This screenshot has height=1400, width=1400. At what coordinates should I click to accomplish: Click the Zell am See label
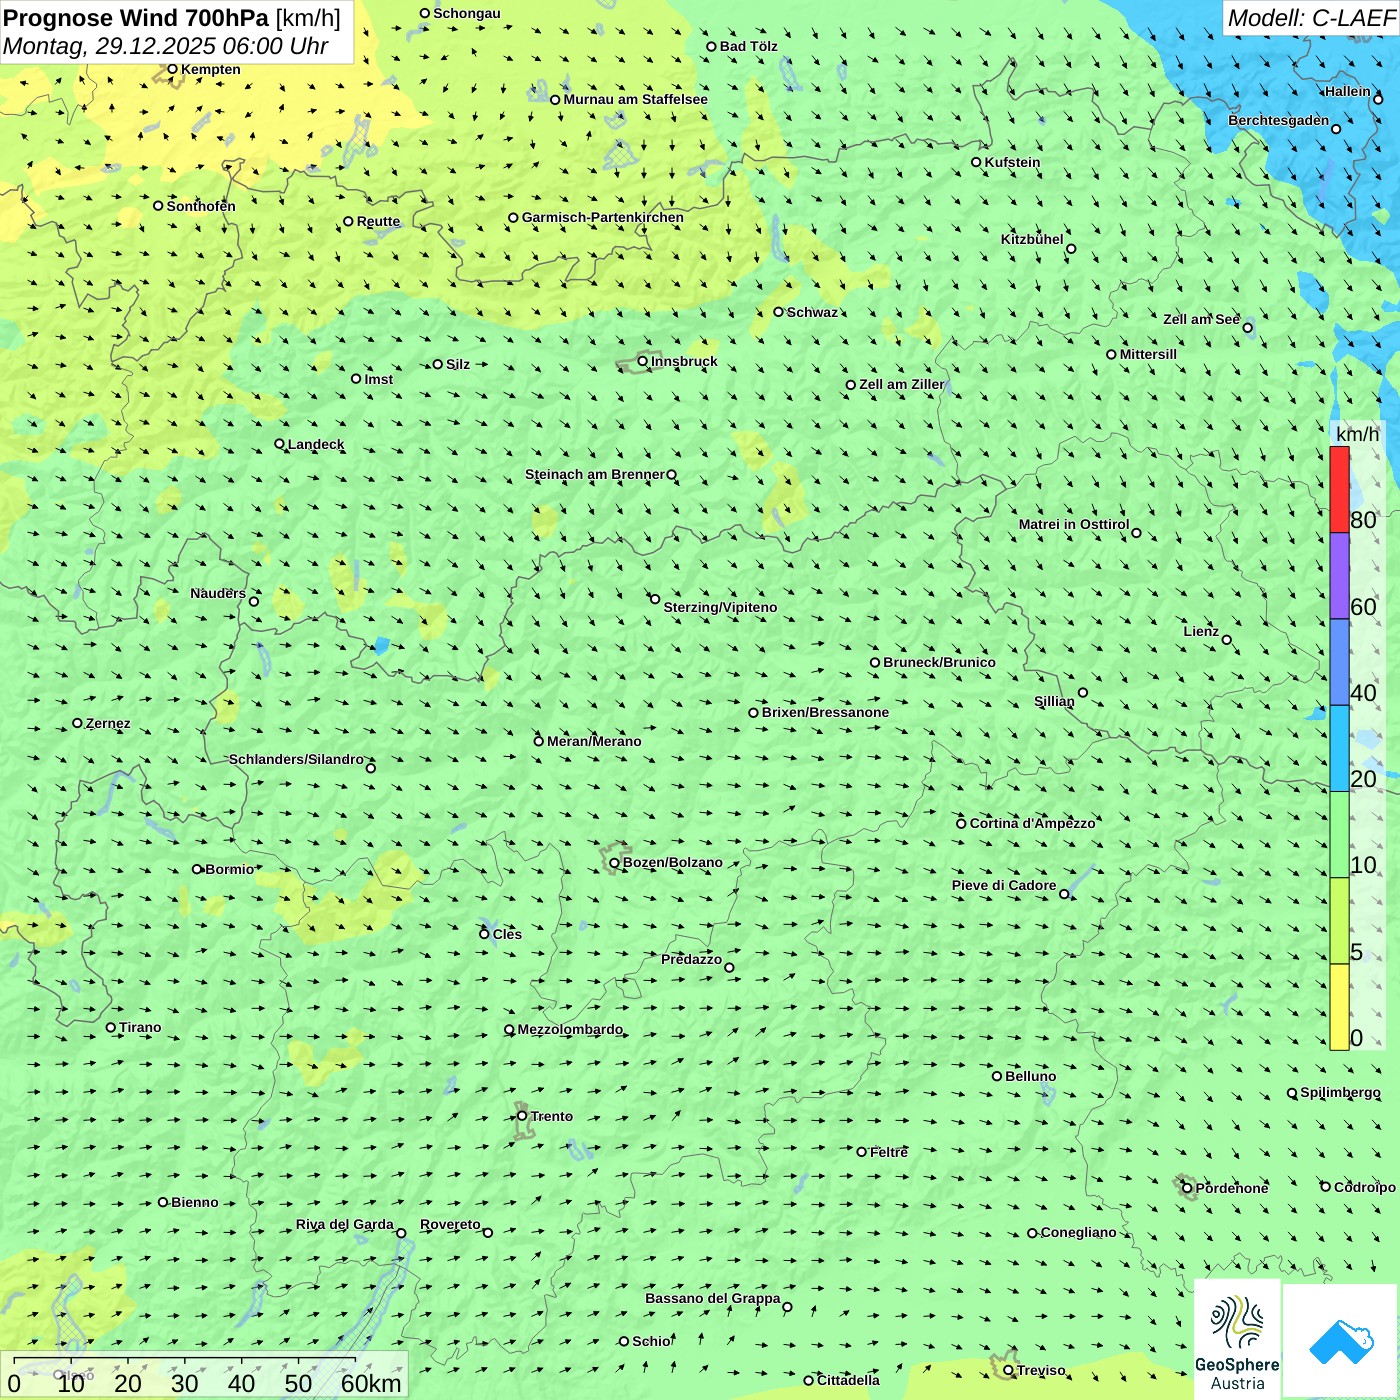1201,319
